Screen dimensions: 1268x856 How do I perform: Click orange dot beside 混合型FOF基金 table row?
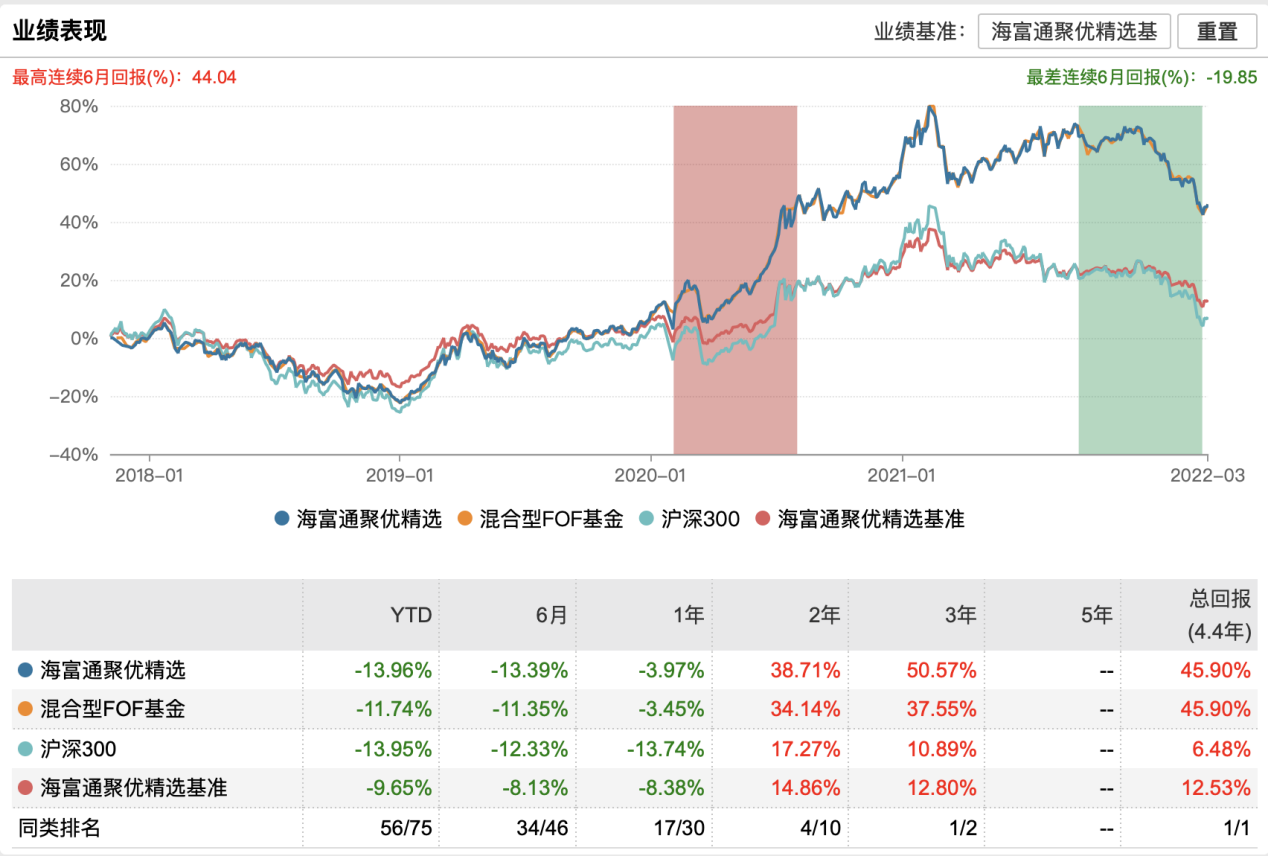(x=25, y=710)
